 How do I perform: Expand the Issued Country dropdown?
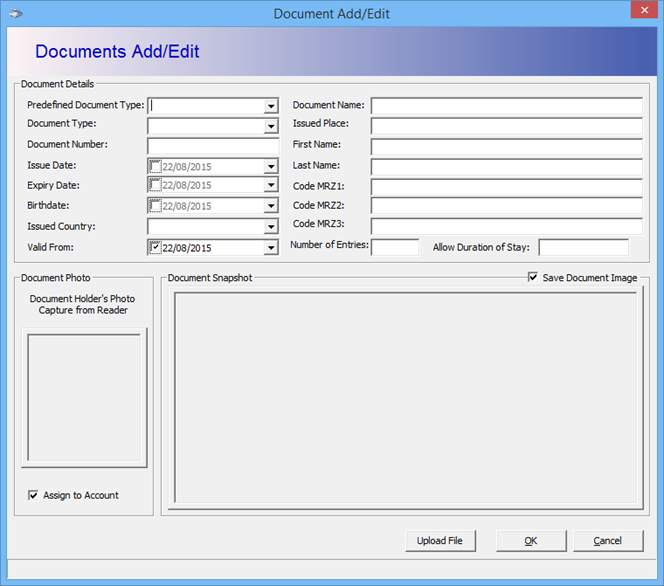[x=271, y=227]
